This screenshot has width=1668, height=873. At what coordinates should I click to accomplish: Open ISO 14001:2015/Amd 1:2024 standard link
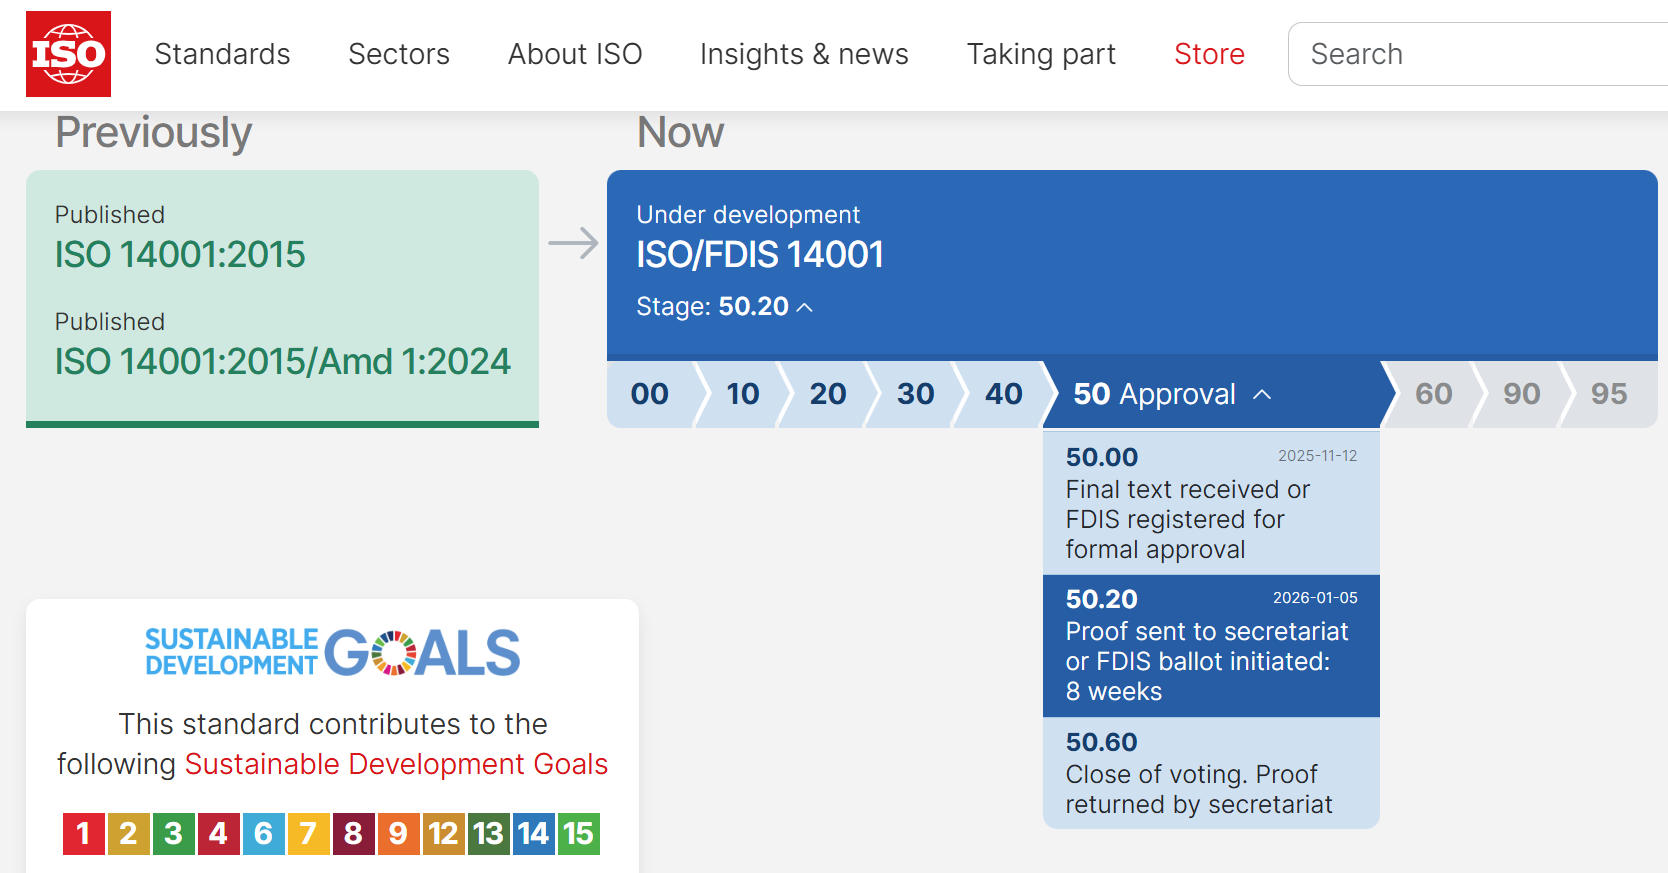282,361
